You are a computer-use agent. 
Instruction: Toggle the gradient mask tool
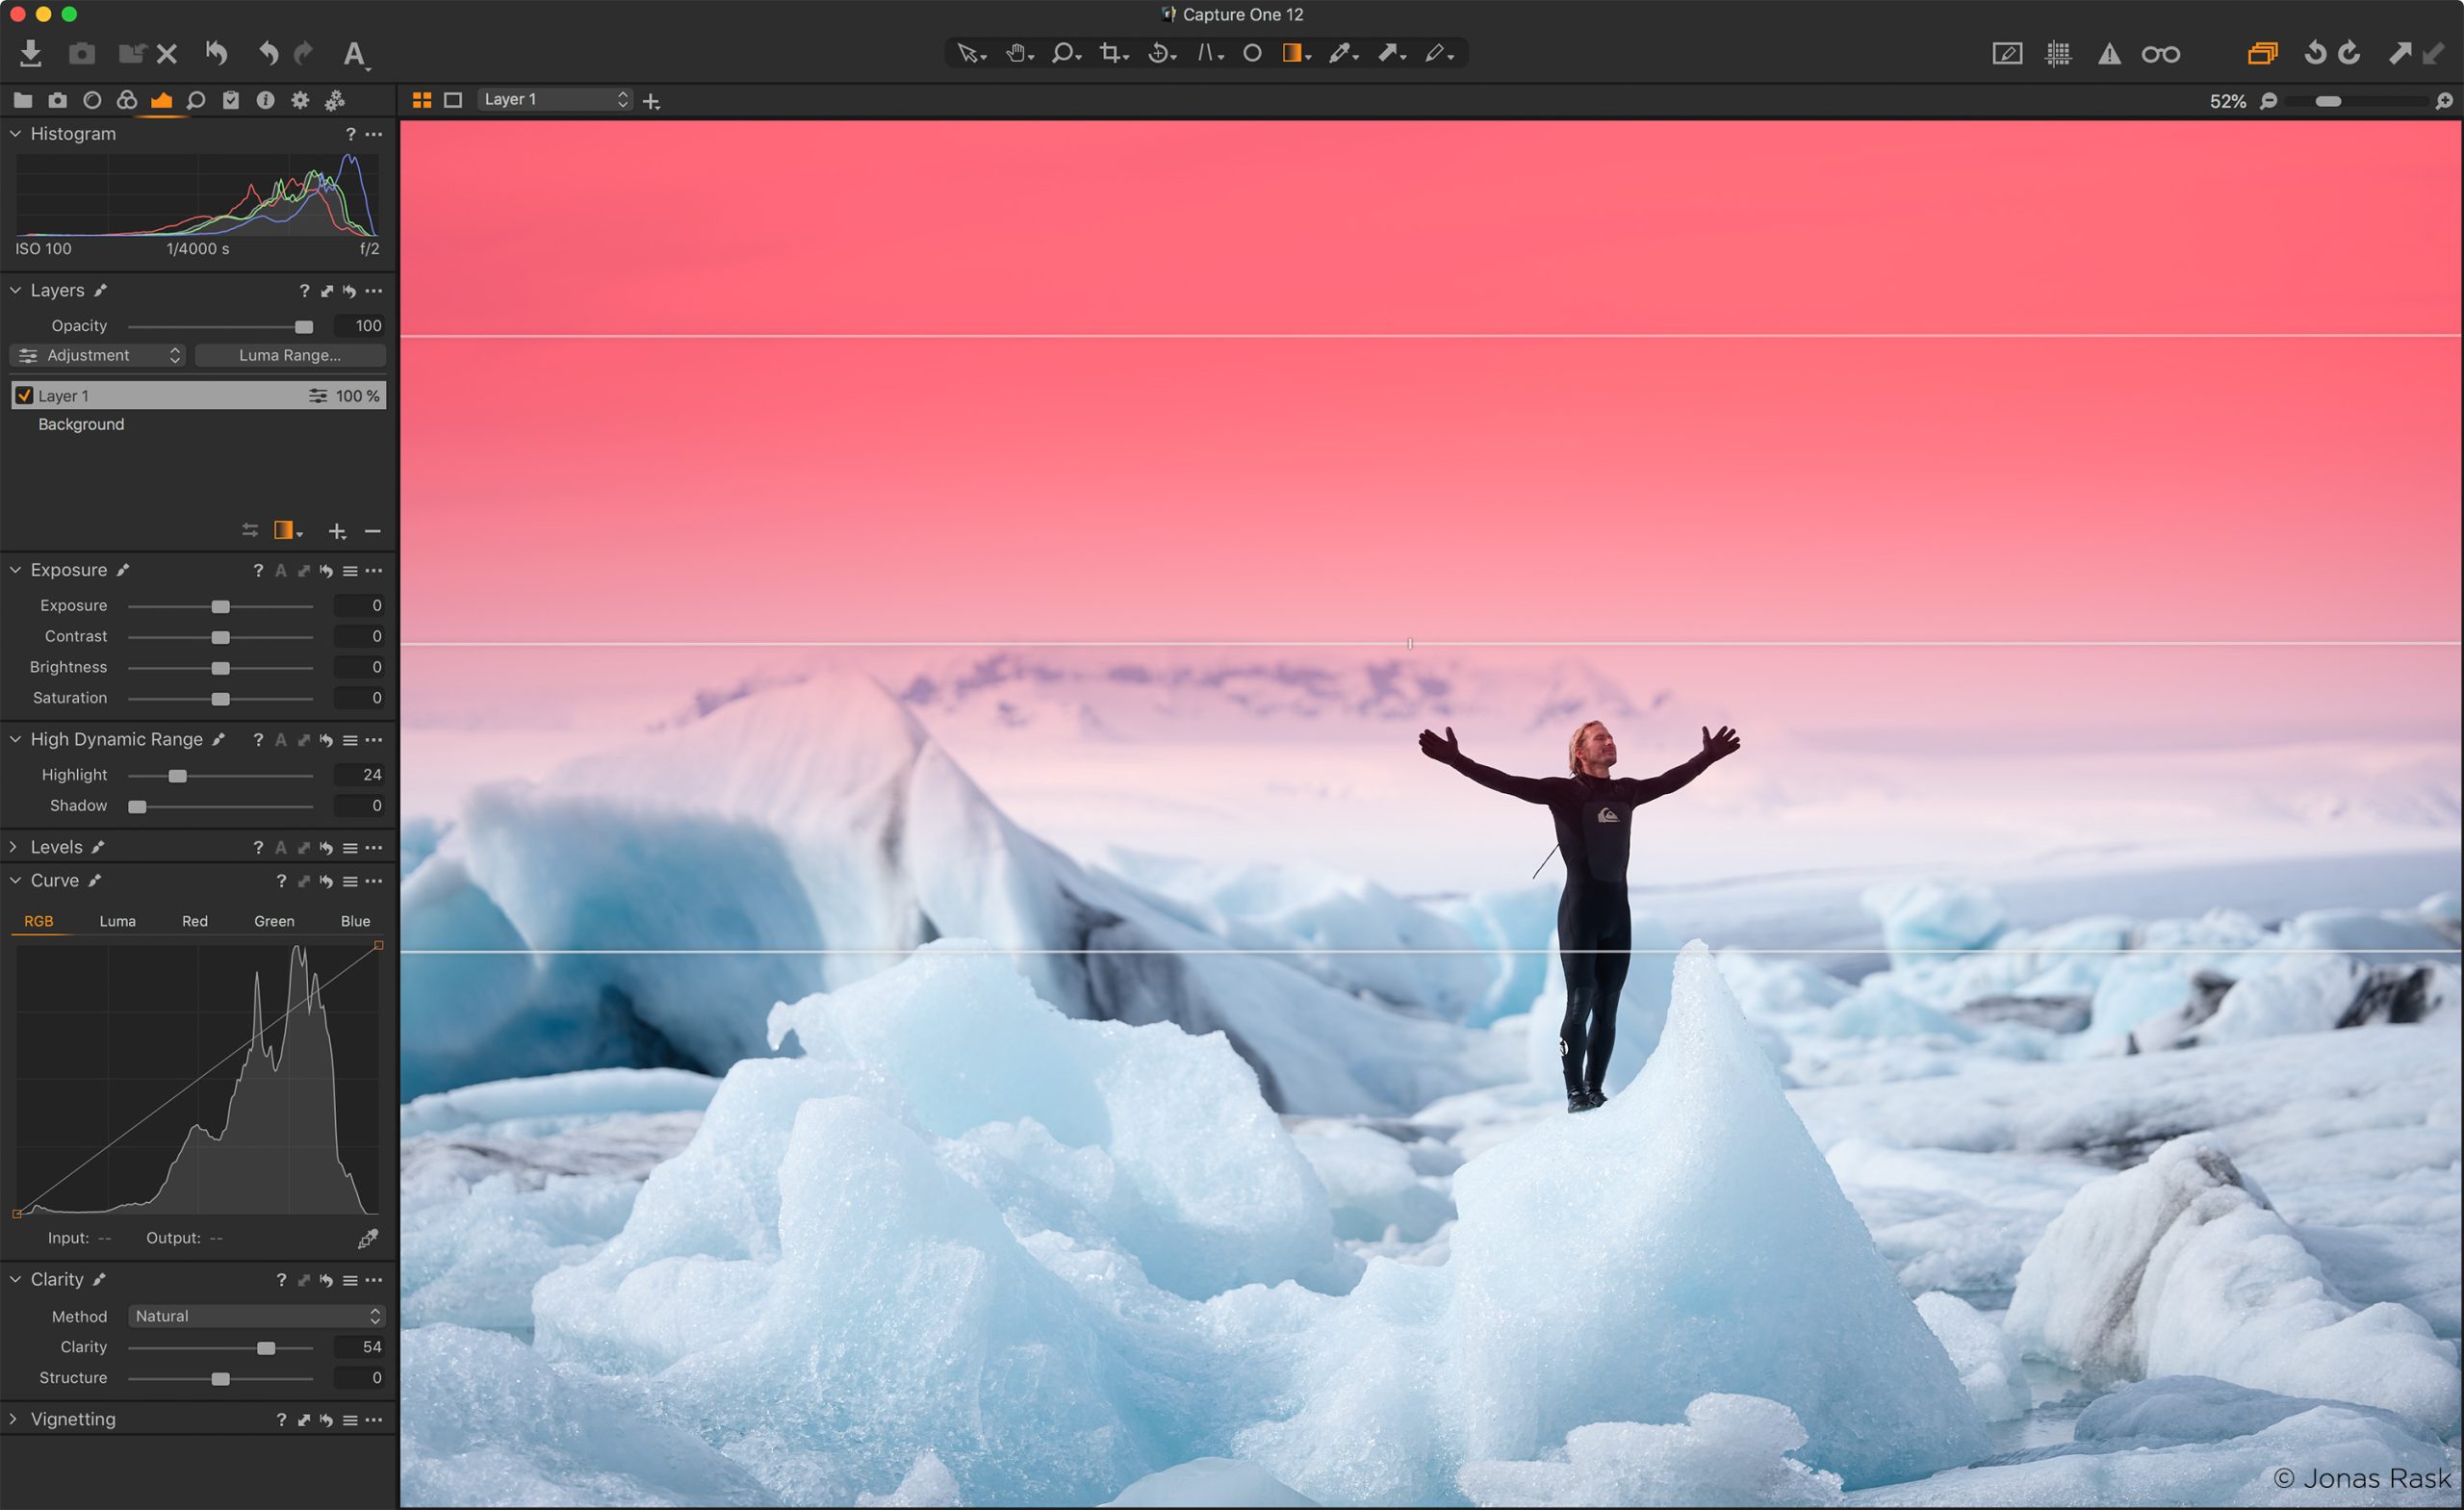1294,53
